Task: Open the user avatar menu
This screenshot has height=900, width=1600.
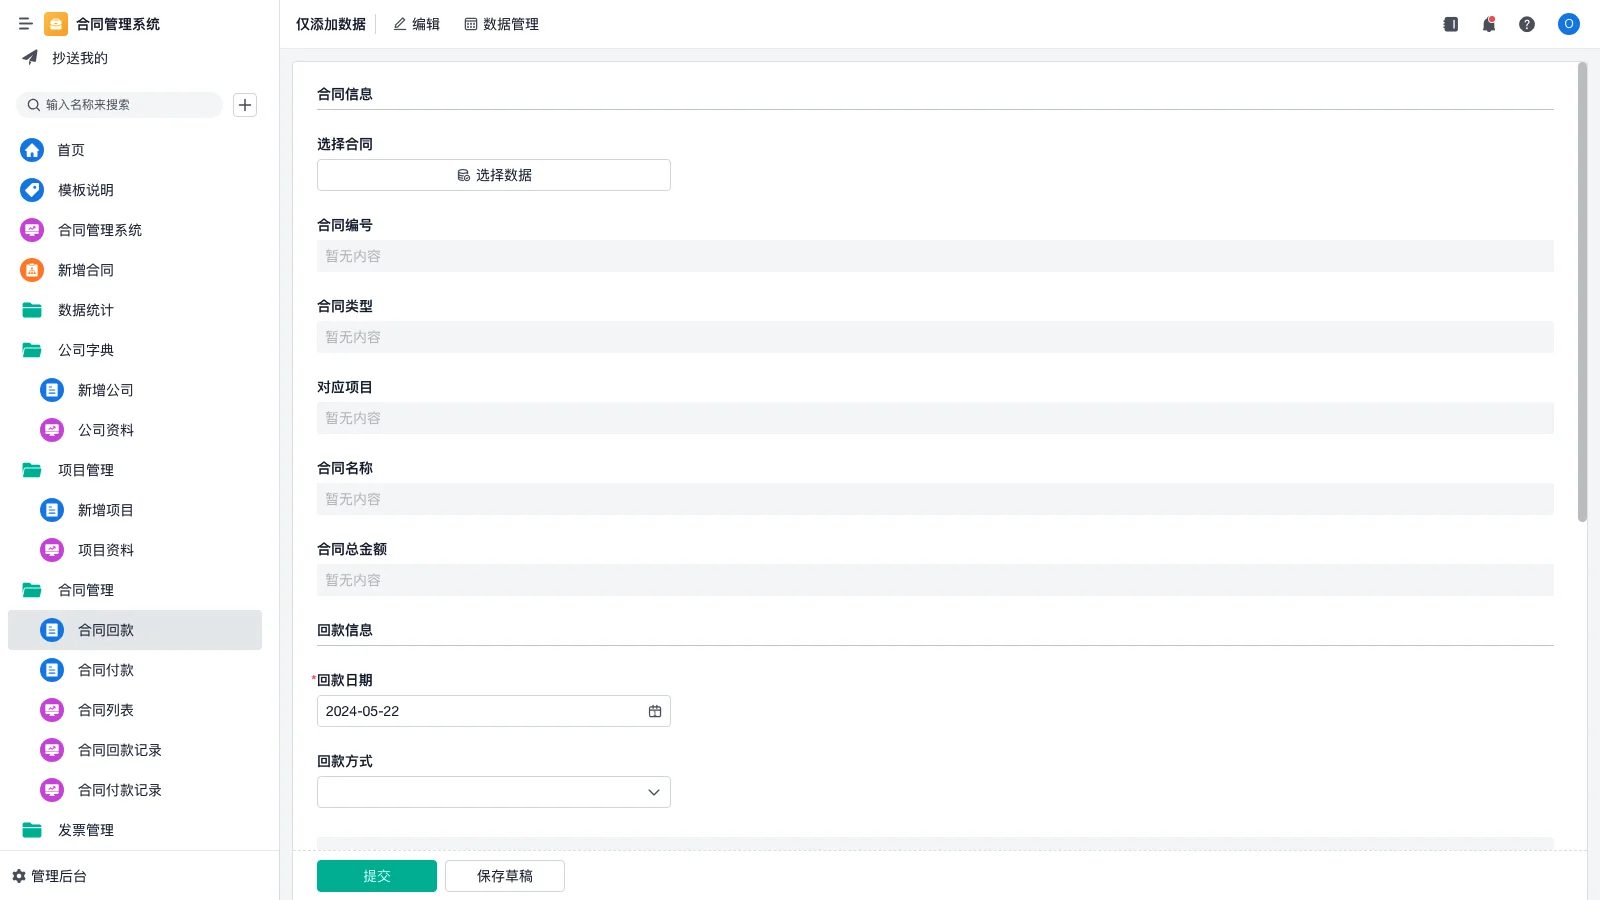Action: [1568, 24]
